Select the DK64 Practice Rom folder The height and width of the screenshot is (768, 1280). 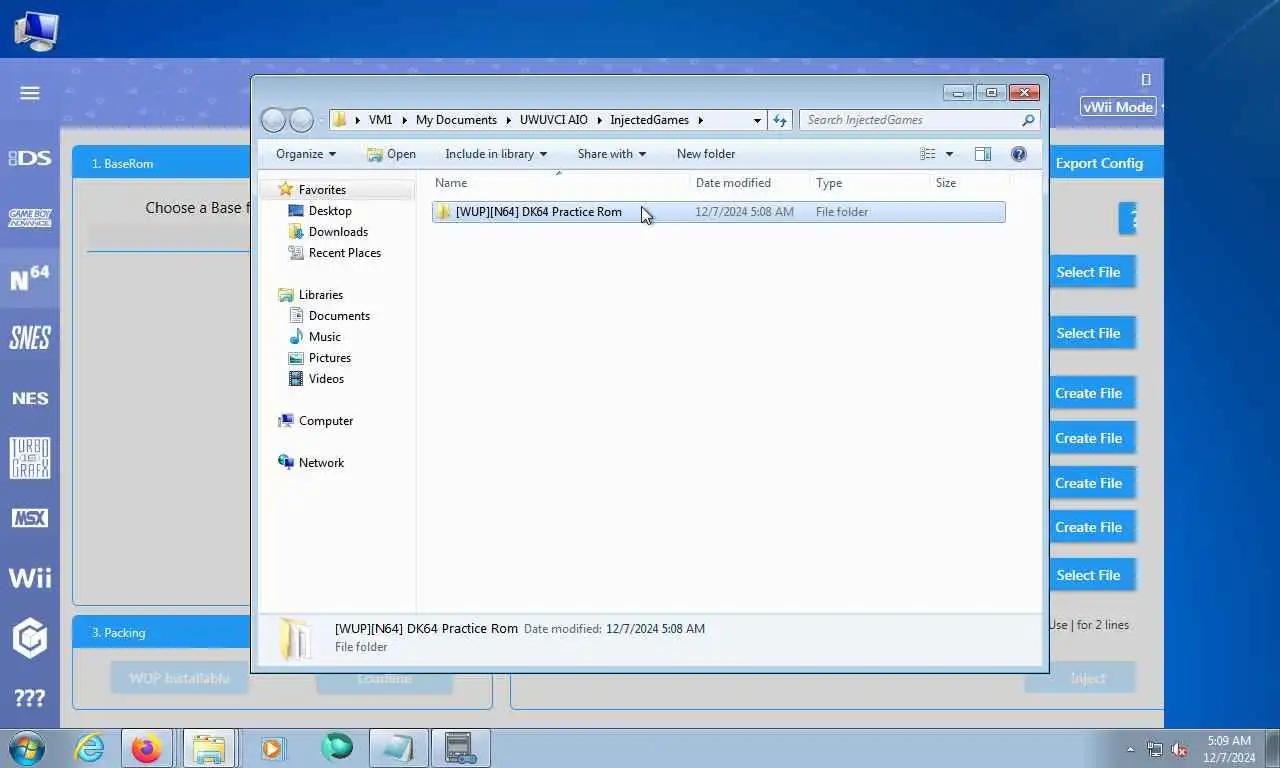718,212
